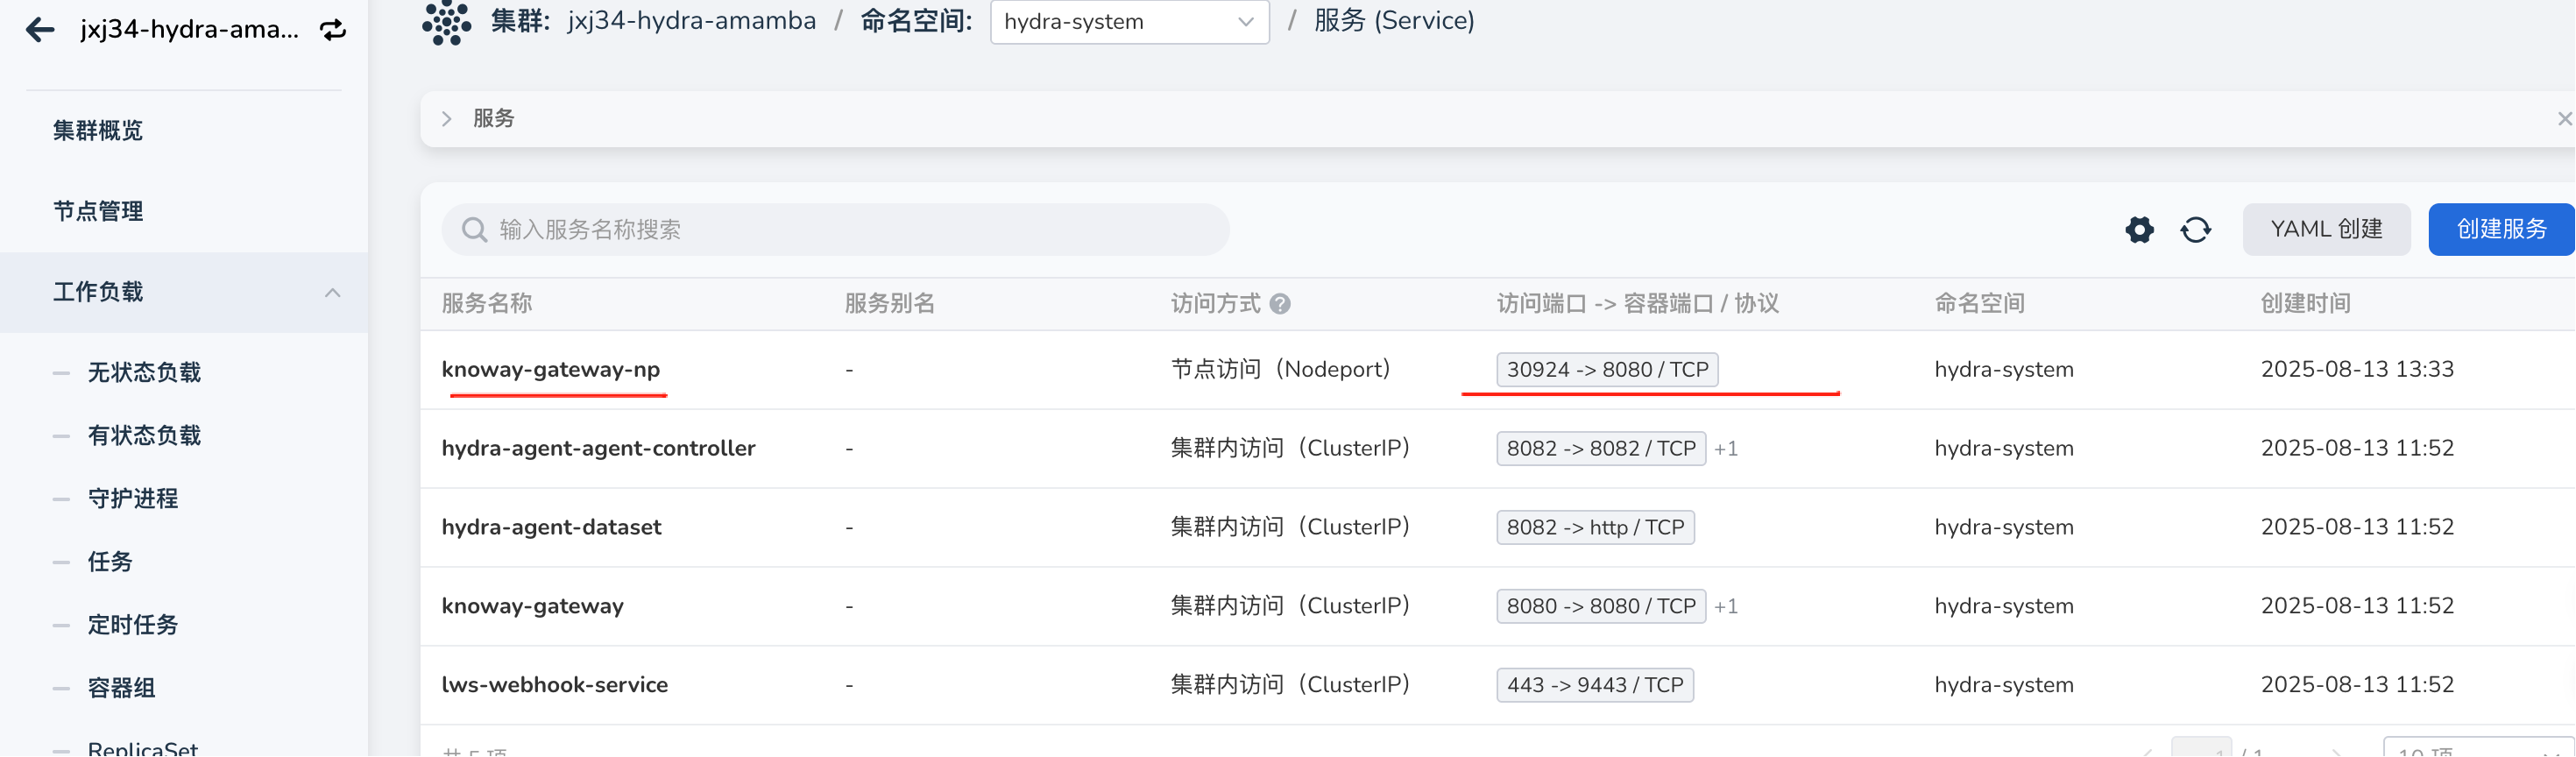Open 集群概览 in sidebar

98,131
